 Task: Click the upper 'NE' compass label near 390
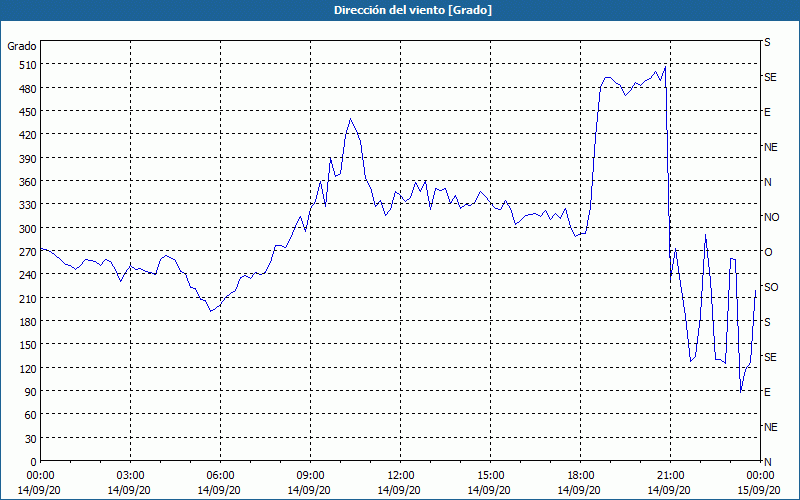(x=771, y=147)
